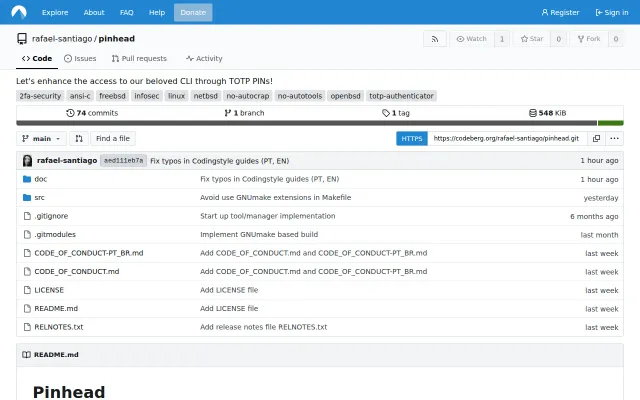
Task: Click the README.md book icon in header
Action: tap(27, 355)
